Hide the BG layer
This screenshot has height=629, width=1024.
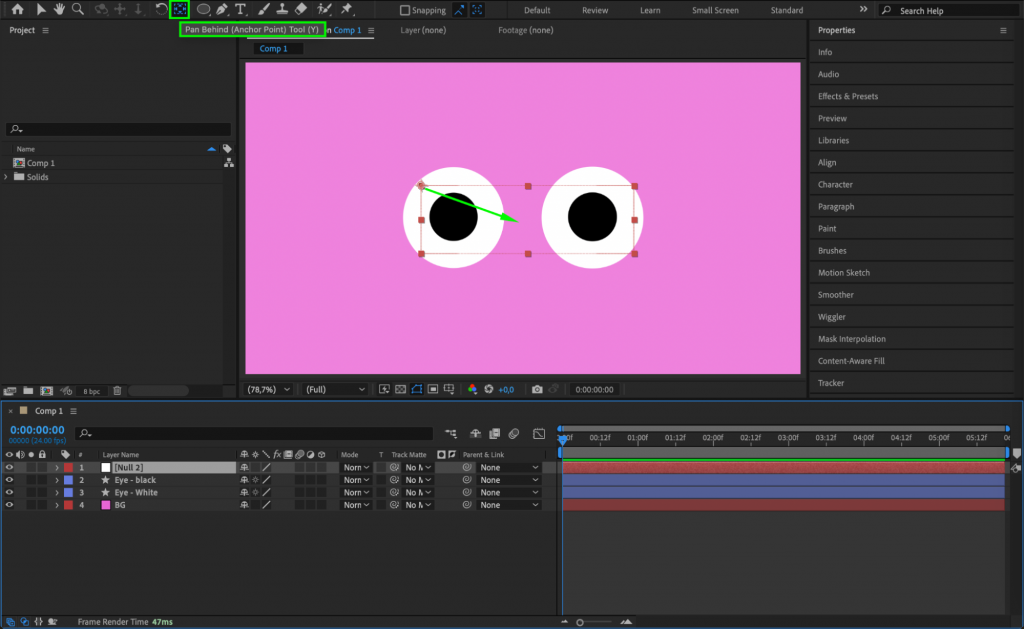(x=9, y=505)
